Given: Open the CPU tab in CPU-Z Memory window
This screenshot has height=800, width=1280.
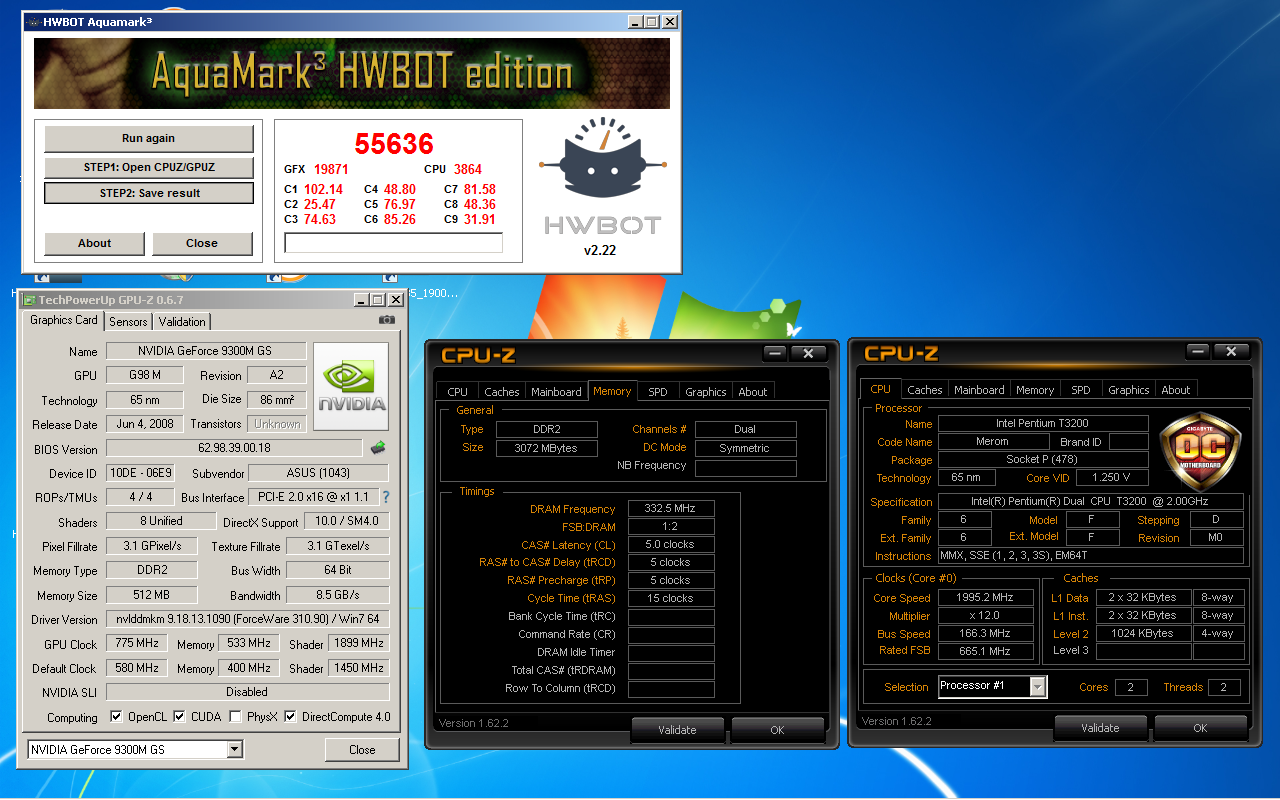Looking at the screenshot, I should coord(458,392).
